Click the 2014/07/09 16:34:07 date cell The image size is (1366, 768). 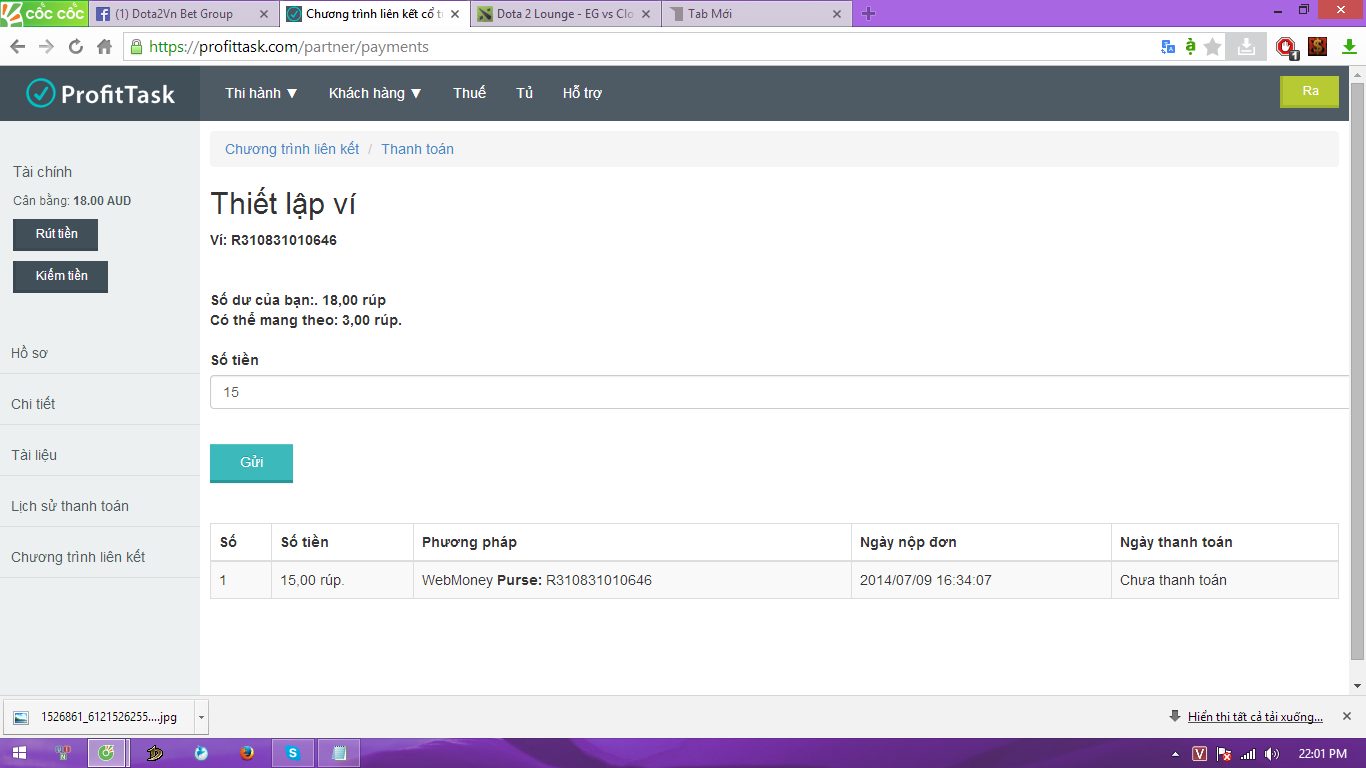click(981, 580)
